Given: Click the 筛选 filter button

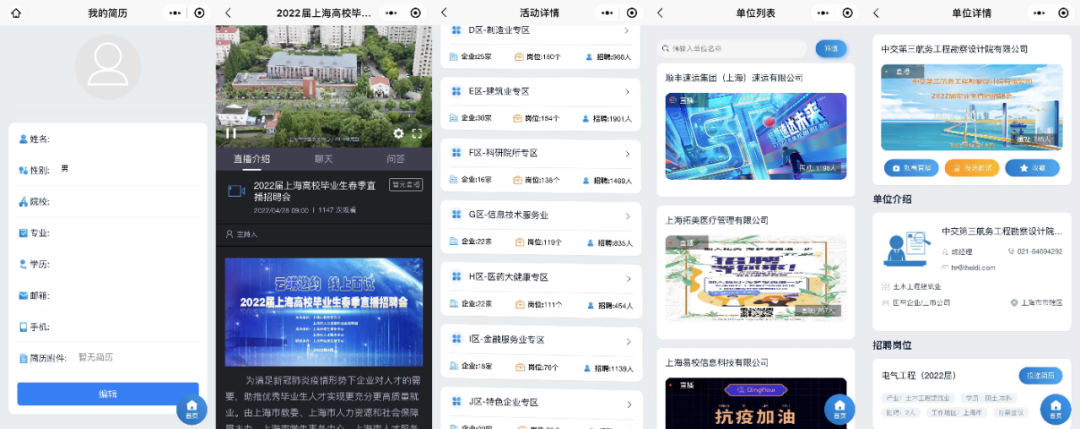Looking at the screenshot, I should [x=831, y=48].
